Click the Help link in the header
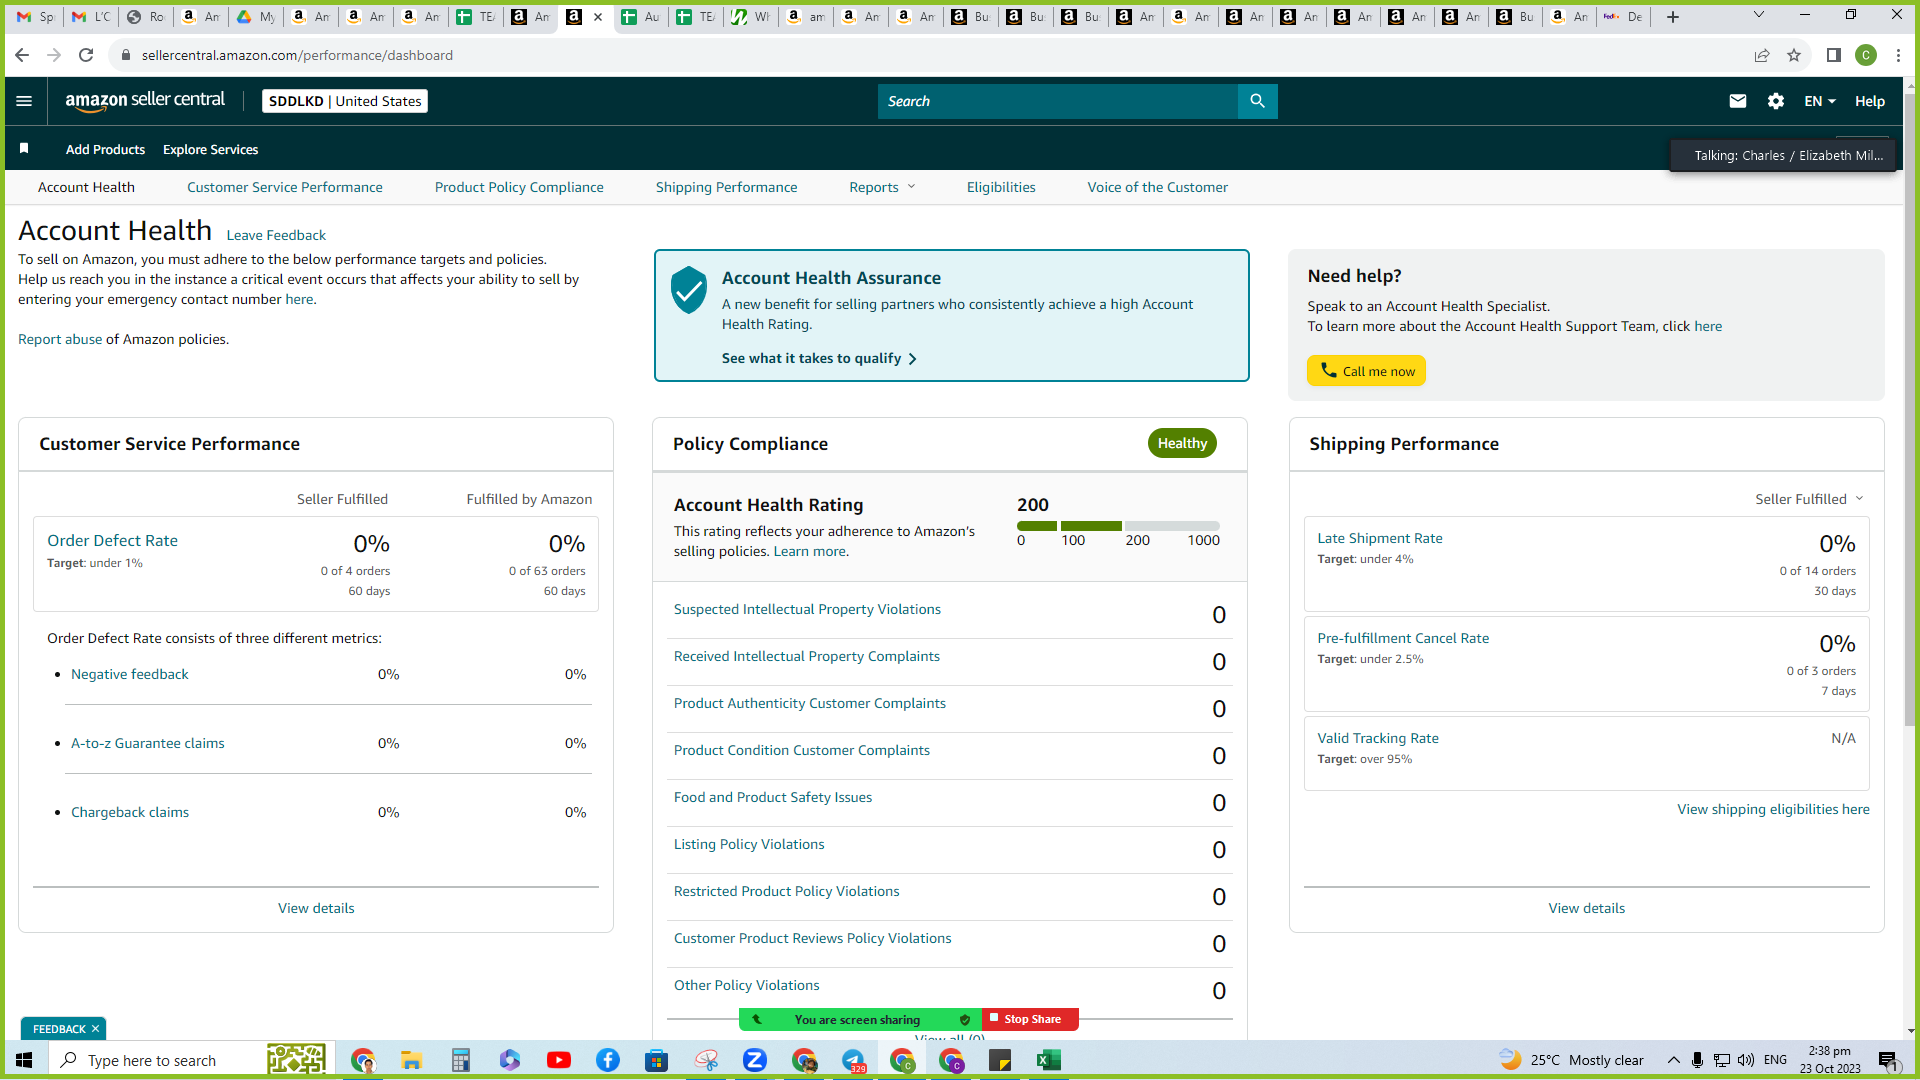The width and height of the screenshot is (1920, 1080). (x=1870, y=101)
